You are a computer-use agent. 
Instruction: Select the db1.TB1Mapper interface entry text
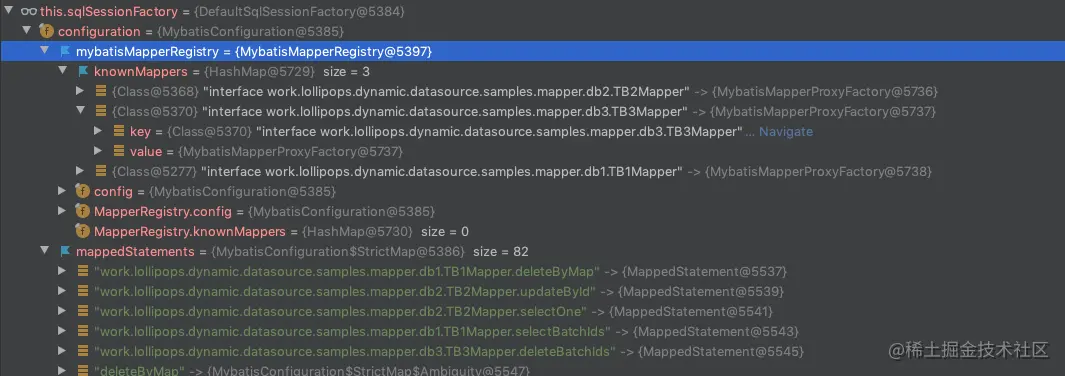pos(442,171)
